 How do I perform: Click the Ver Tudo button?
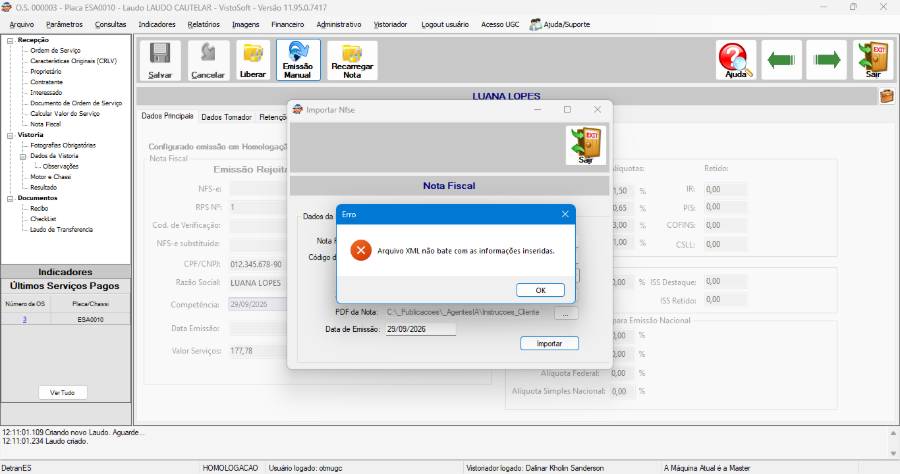63,393
